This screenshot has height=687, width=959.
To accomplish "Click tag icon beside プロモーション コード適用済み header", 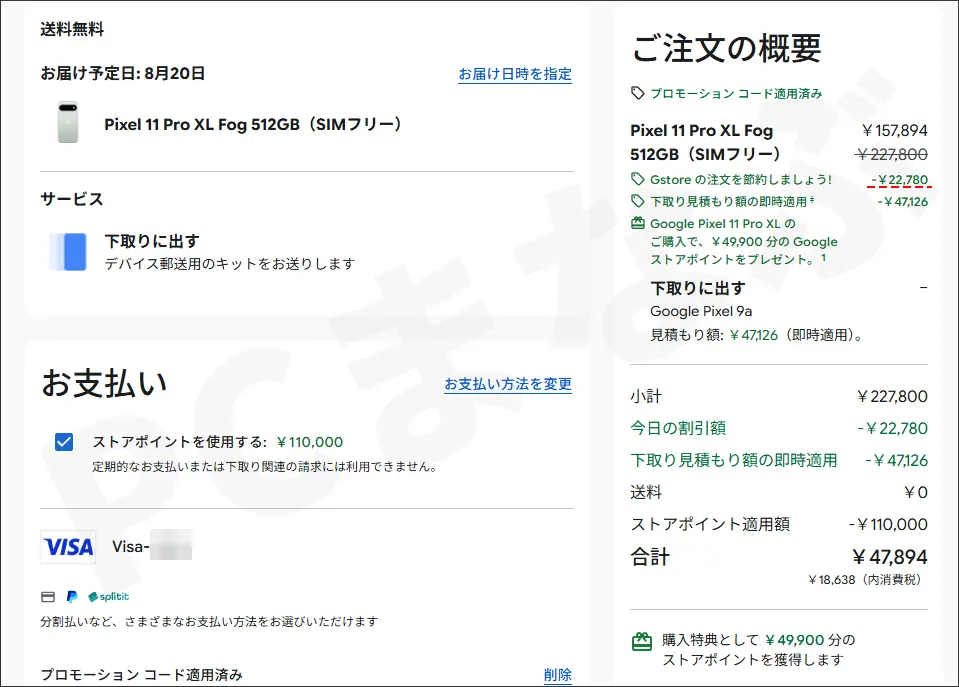I will tap(637, 93).
